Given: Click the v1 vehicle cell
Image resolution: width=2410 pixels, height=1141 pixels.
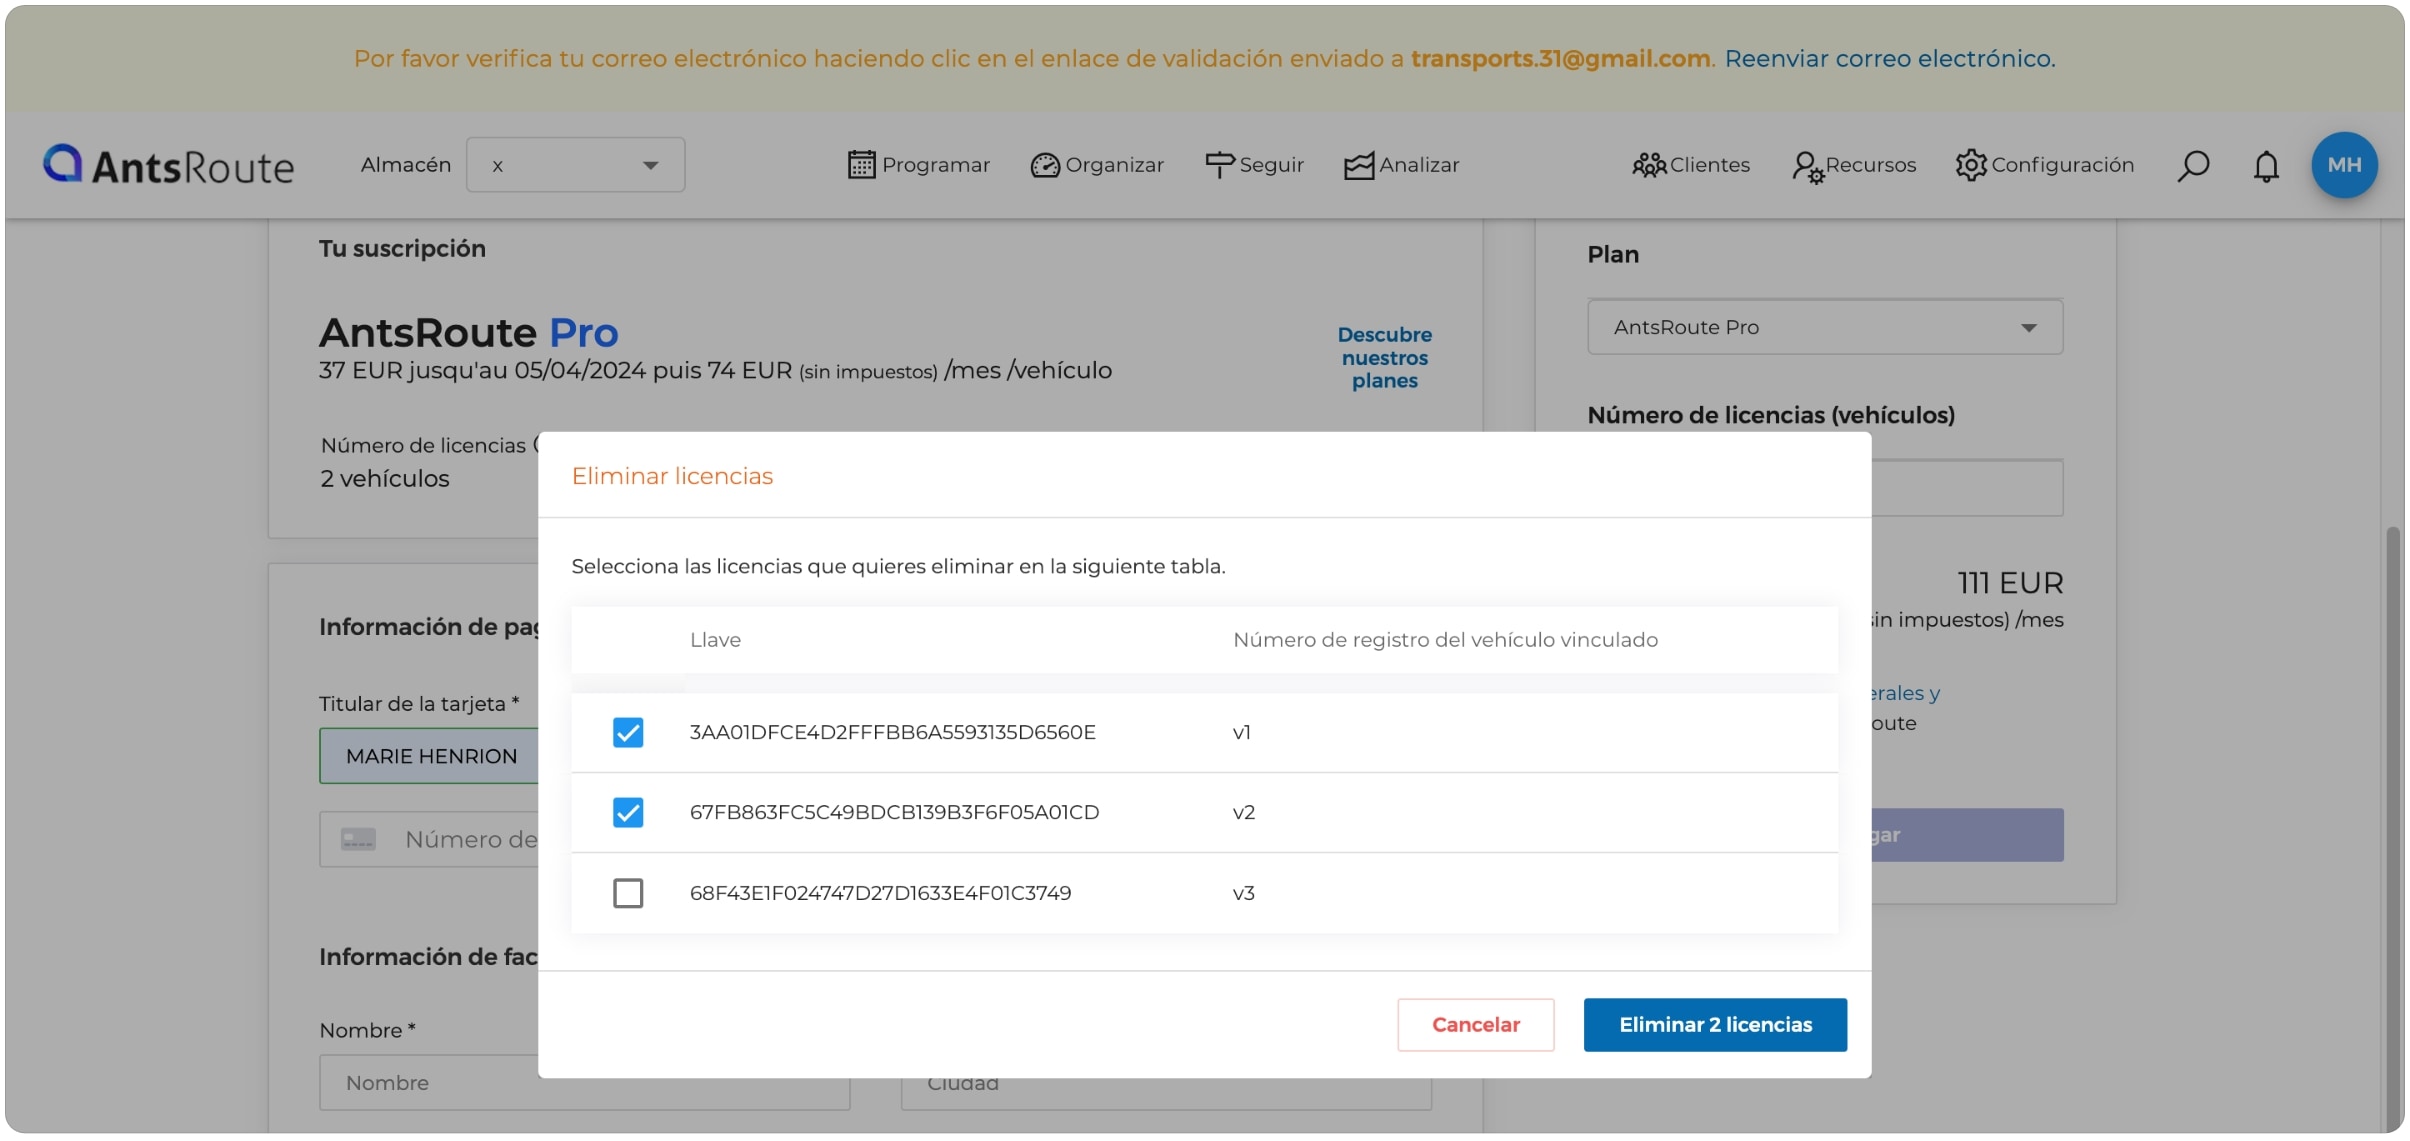Looking at the screenshot, I should click(1241, 732).
